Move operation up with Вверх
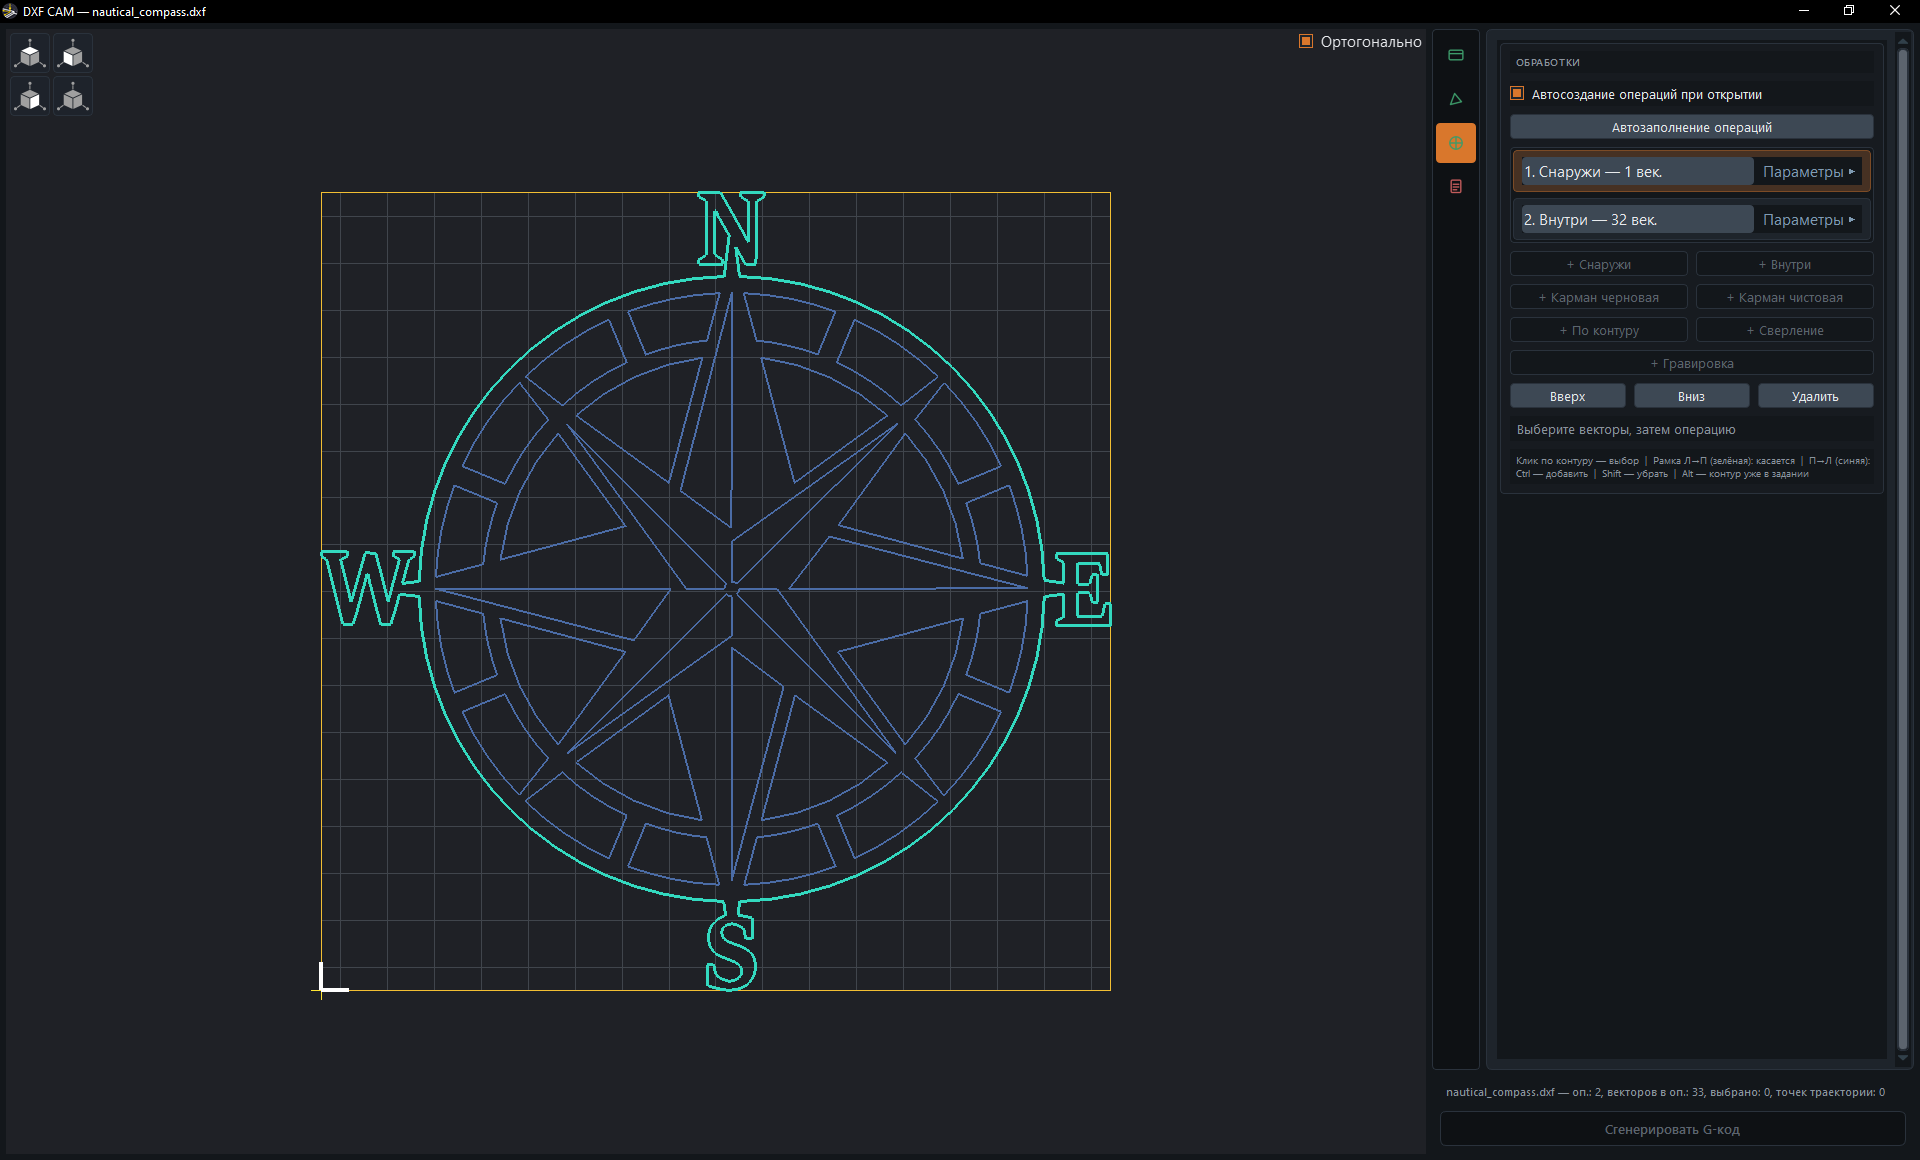Viewport: 1920px width, 1160px height. coord(1567,396)
